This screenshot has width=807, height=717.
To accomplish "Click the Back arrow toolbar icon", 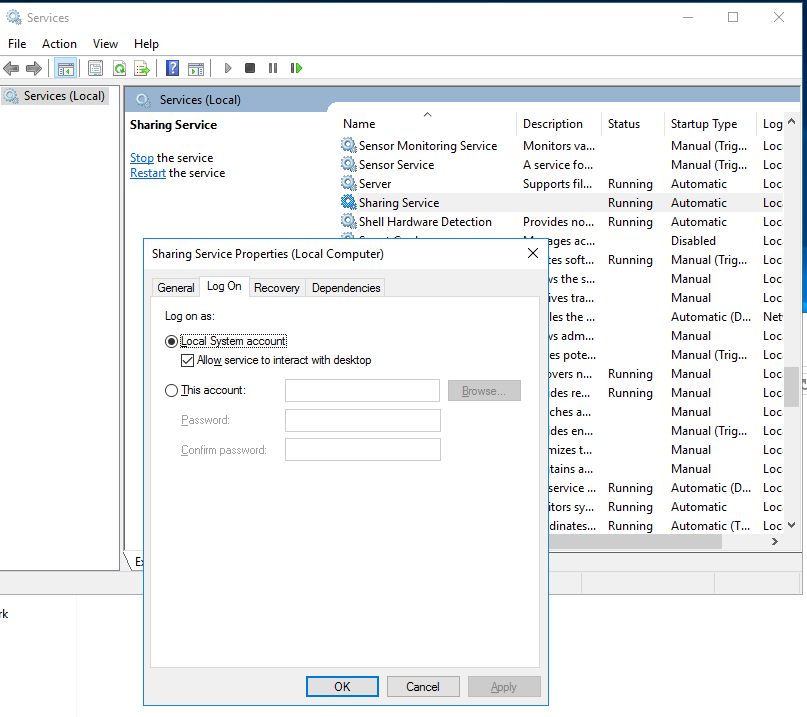I will [x=11, y=68].
